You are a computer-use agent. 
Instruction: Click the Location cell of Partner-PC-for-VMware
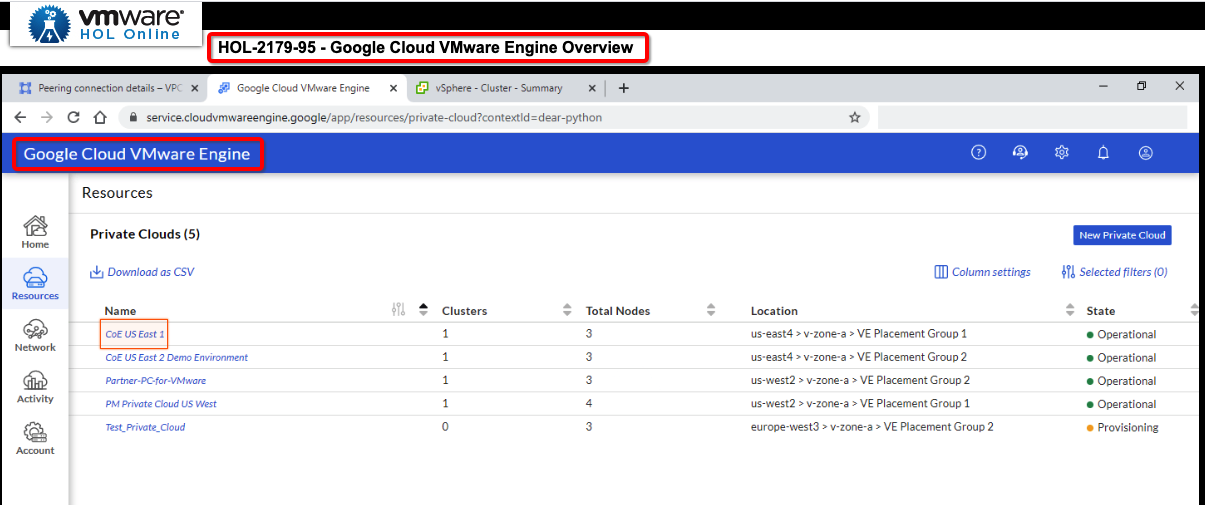[x=860, y=380]
